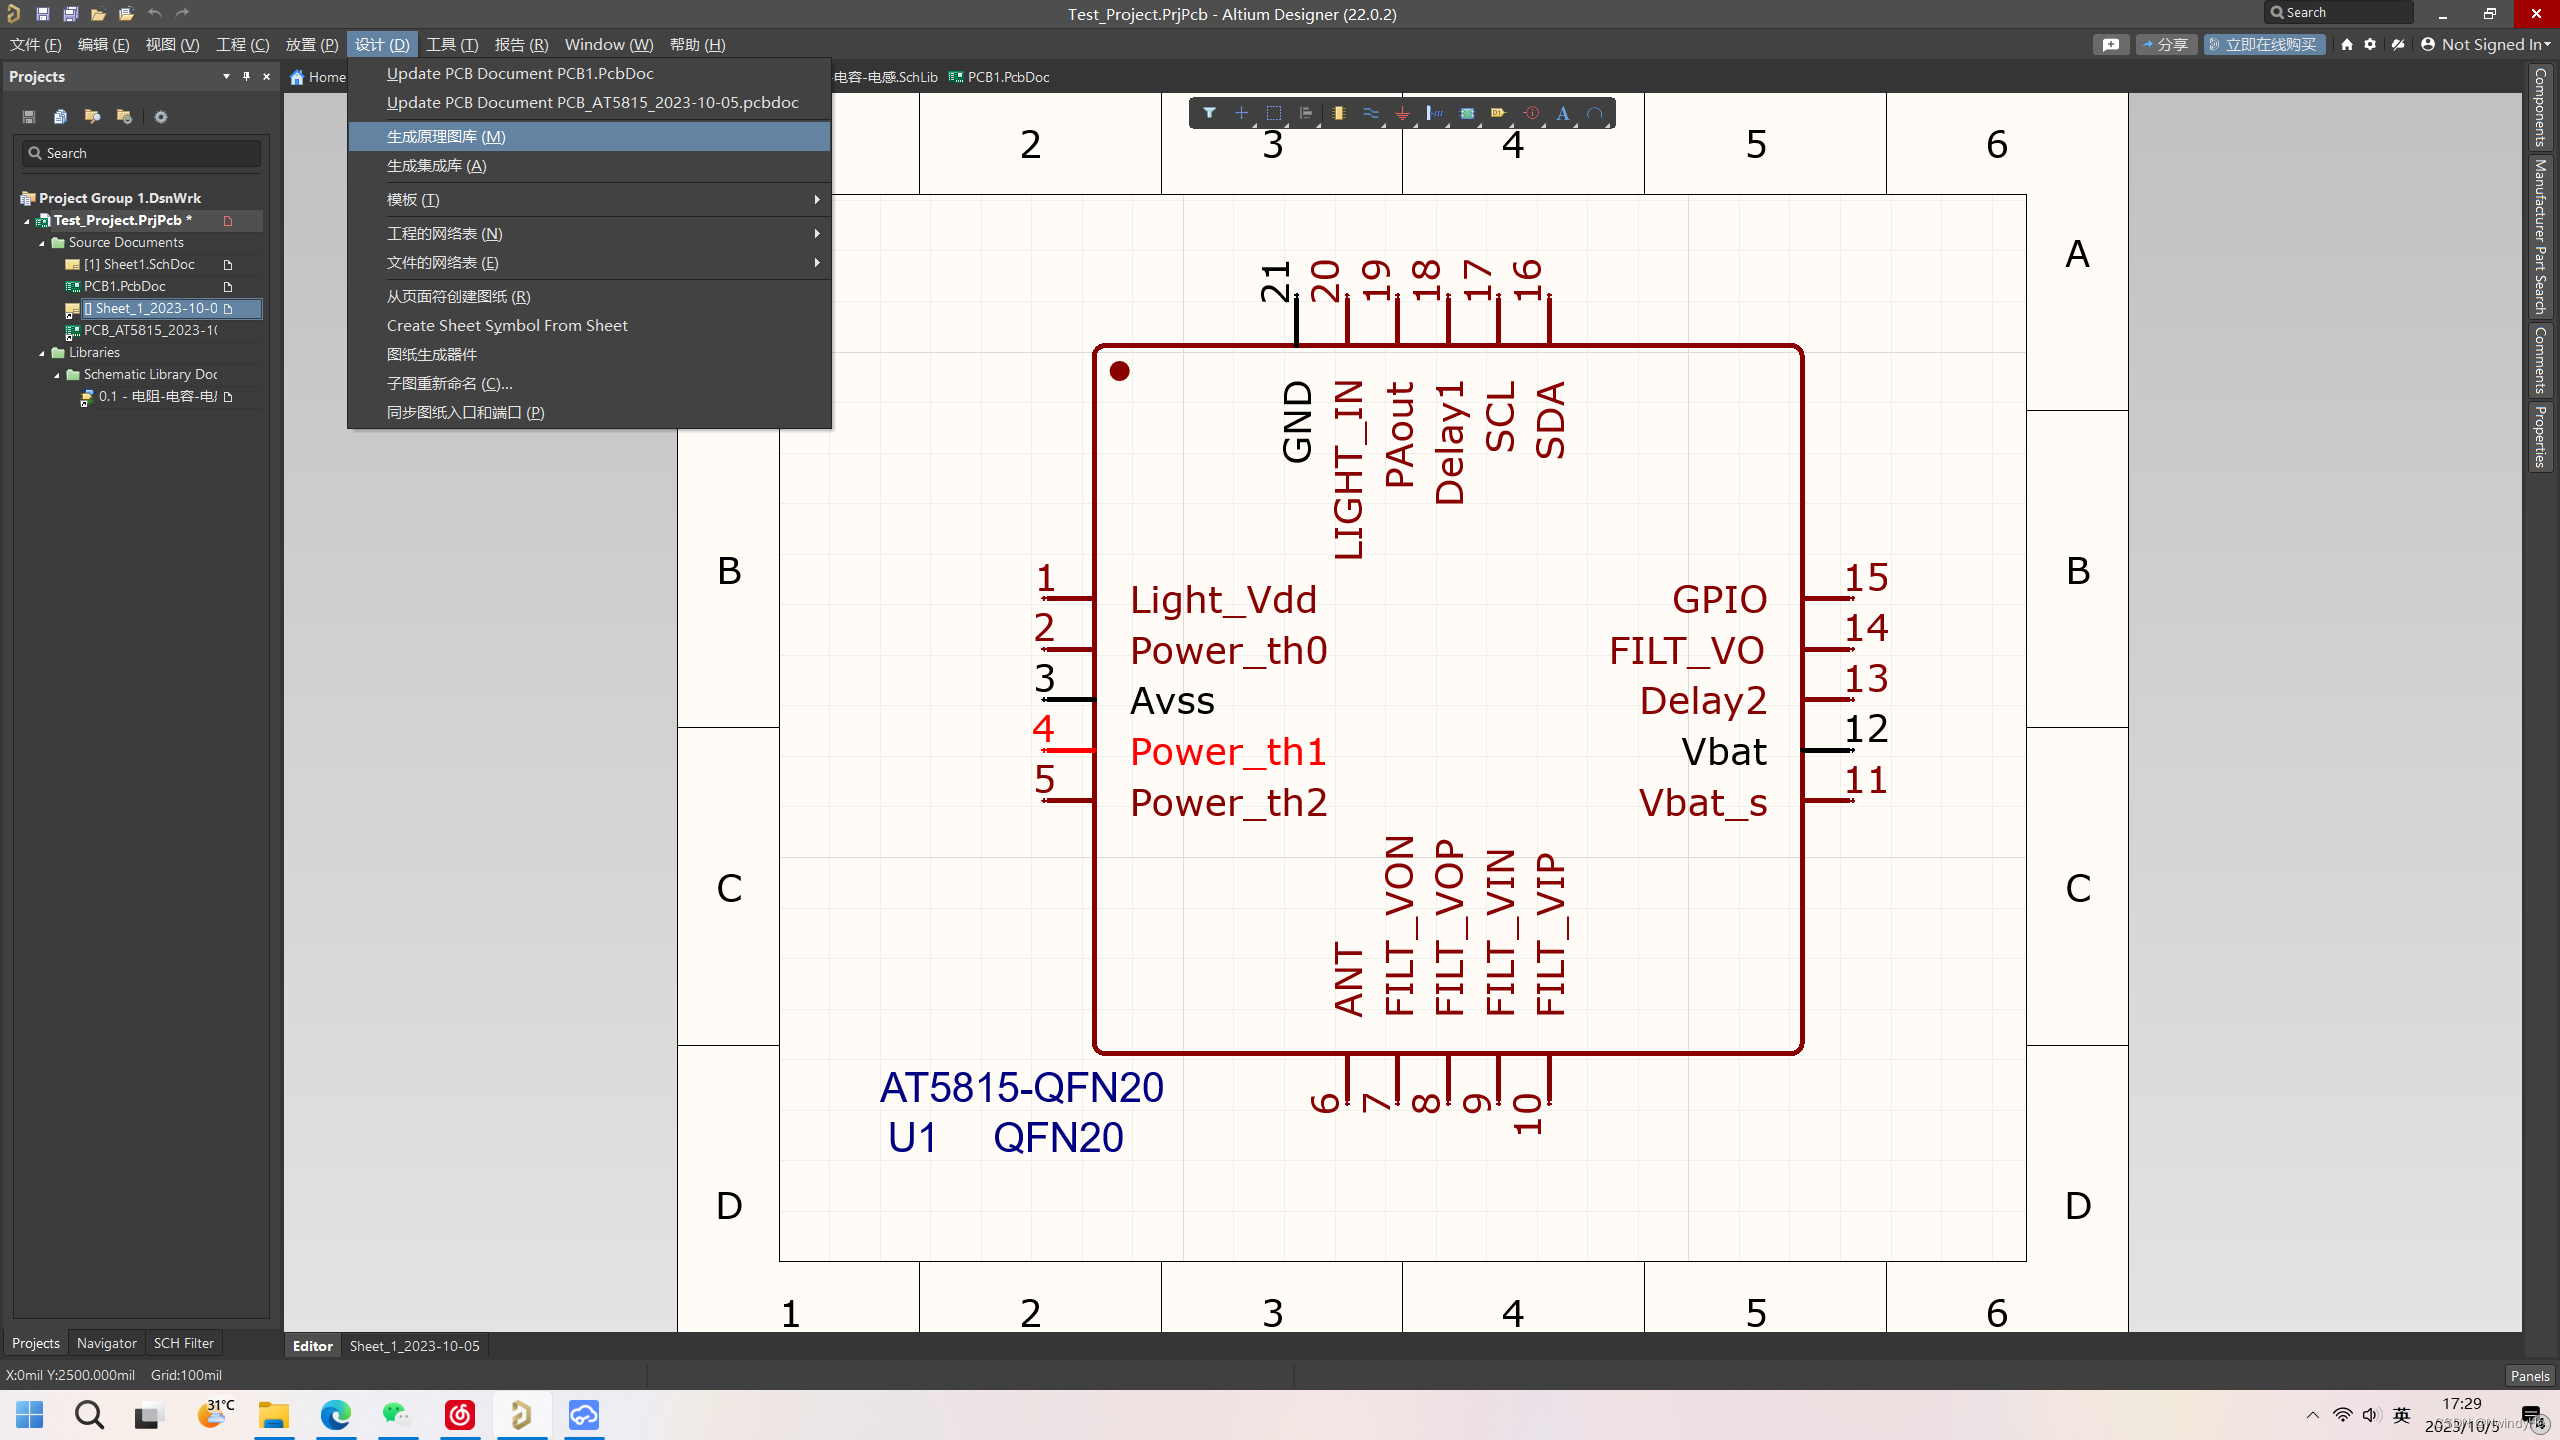Image resolution: width=2560 pixels, height=1440 pixels.
Task: Click the Panels button in status bar
Action: pos(2529,1376)
